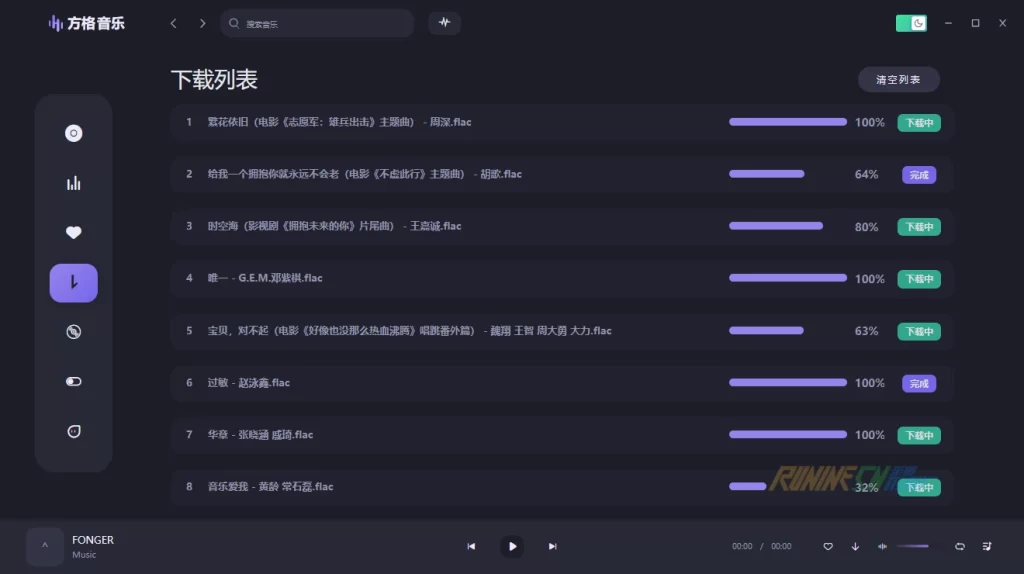This screenshot has height=574, width=1024.
Task: Like the current song with player heart
Action: (x=828, y=546)
